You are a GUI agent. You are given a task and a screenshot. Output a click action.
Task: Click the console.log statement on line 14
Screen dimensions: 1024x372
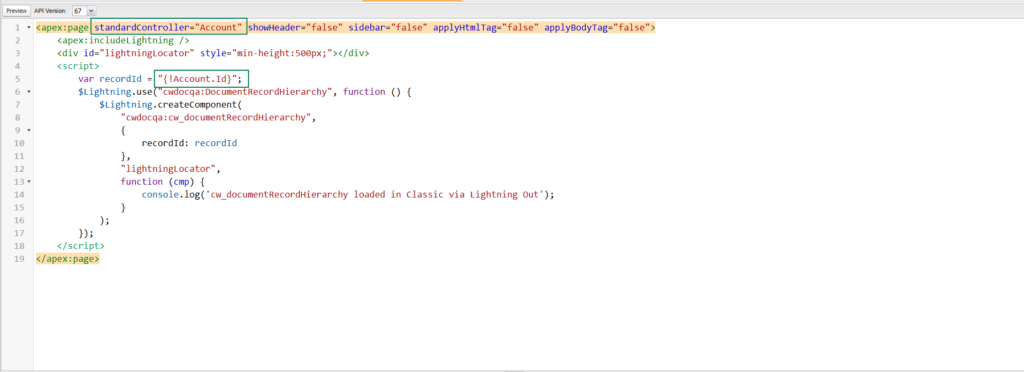(x=347, y=194)
